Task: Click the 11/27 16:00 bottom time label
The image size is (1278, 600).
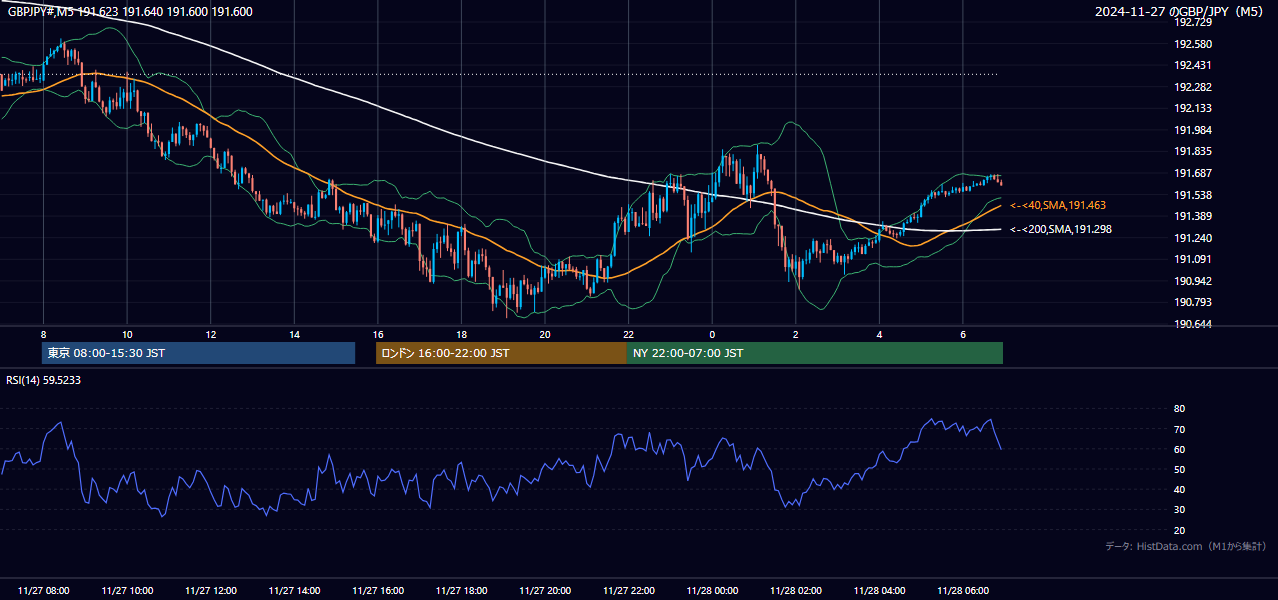Action: [x=378, y=591]
